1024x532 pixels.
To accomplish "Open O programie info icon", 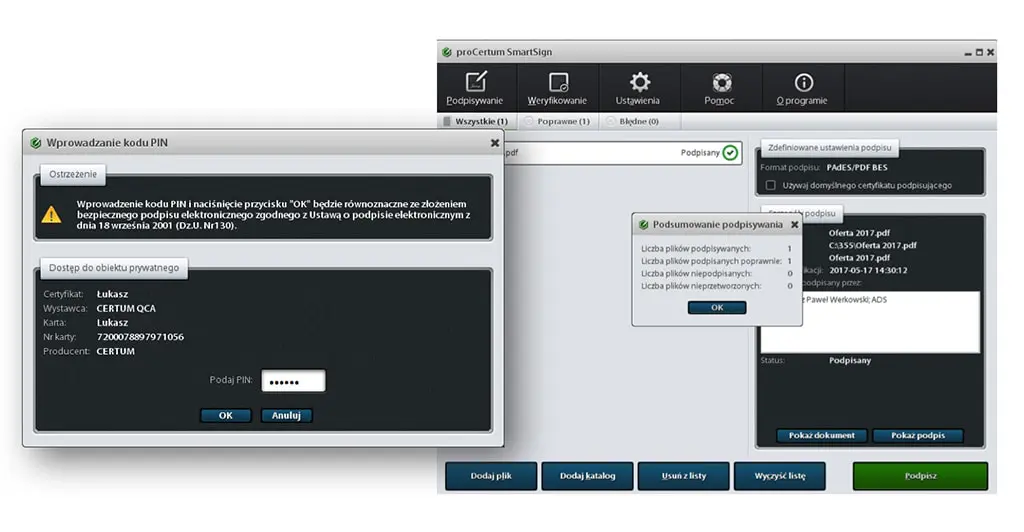I will point(802,88).
